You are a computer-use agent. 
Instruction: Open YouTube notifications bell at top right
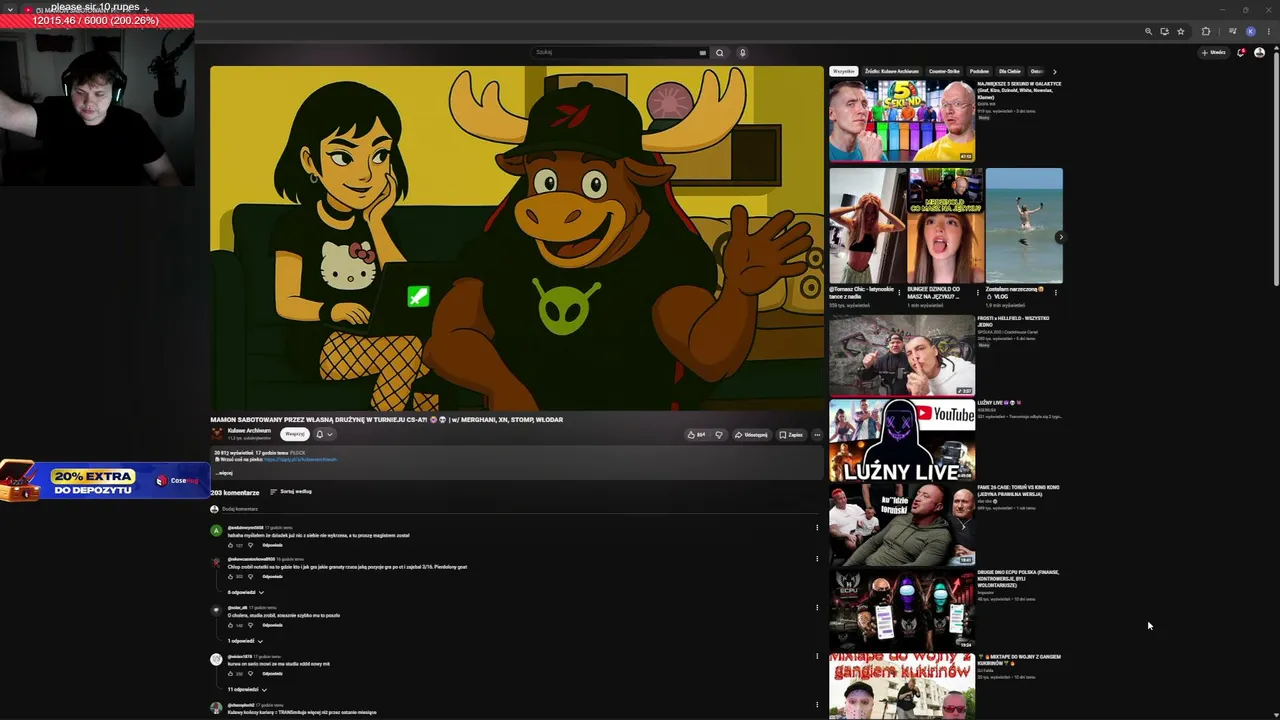point(1241,52)
